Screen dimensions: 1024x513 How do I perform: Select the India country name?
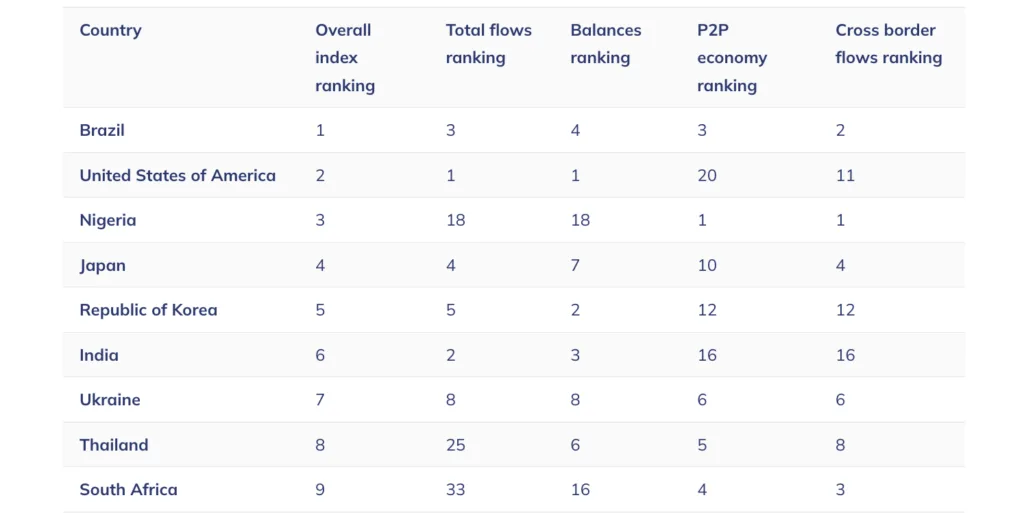pyautogui.click(x=99, y=355)
